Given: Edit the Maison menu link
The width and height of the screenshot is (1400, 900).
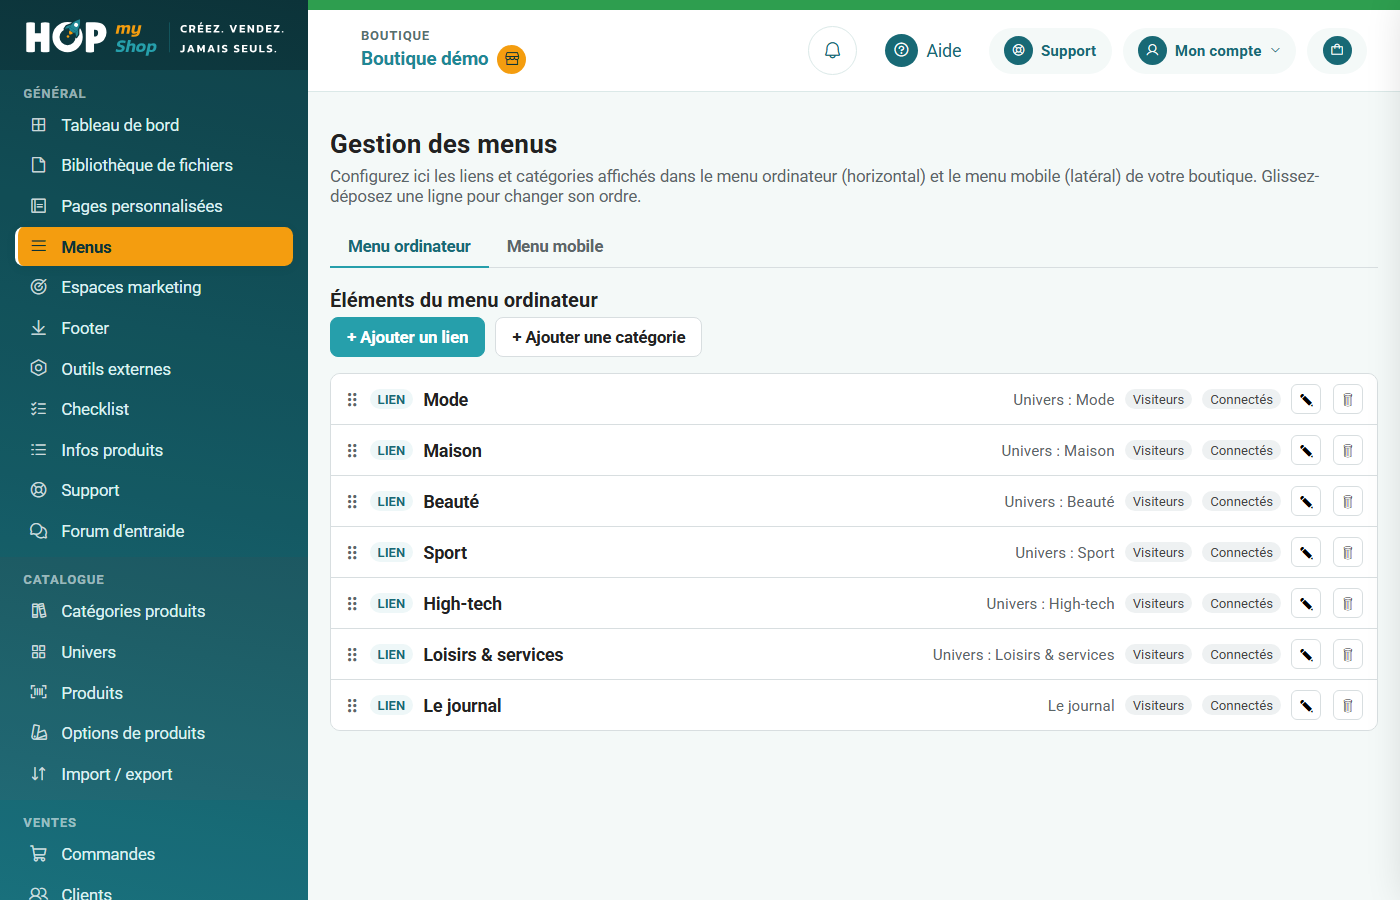Looking at the screenshot, I should 1306,450.
